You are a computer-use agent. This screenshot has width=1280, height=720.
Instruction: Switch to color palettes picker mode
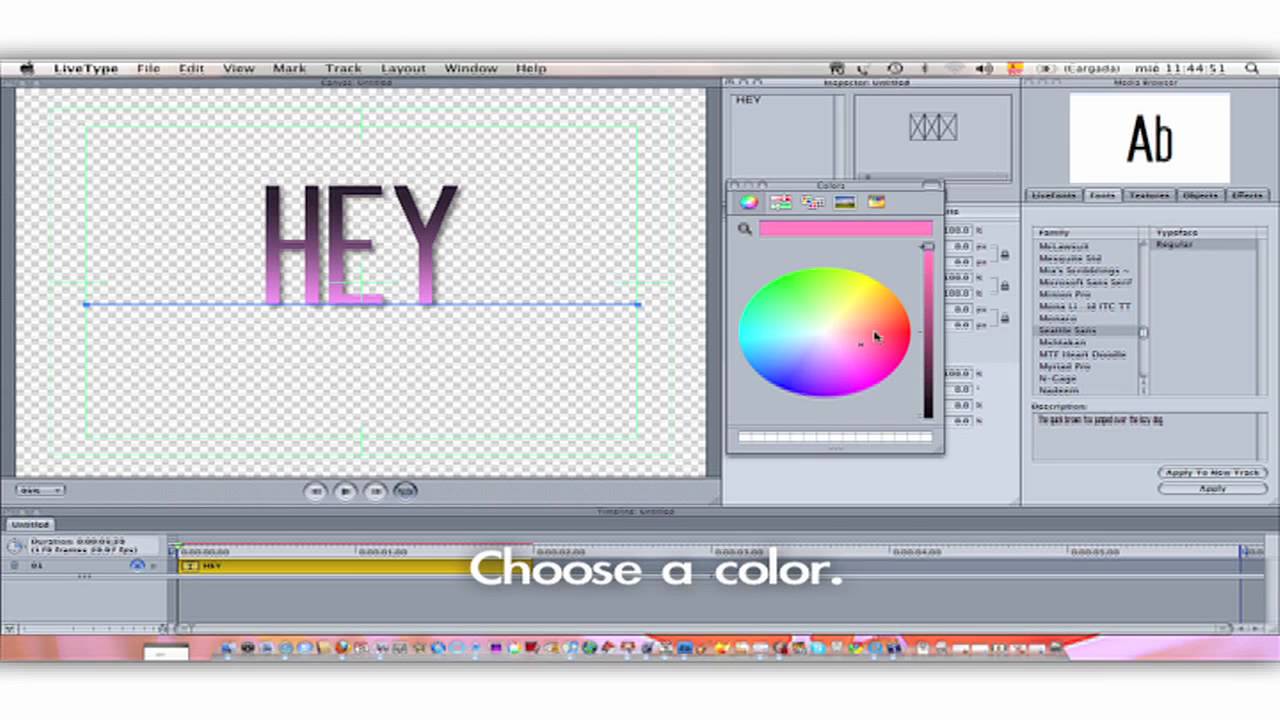click(x=813, y=202)
